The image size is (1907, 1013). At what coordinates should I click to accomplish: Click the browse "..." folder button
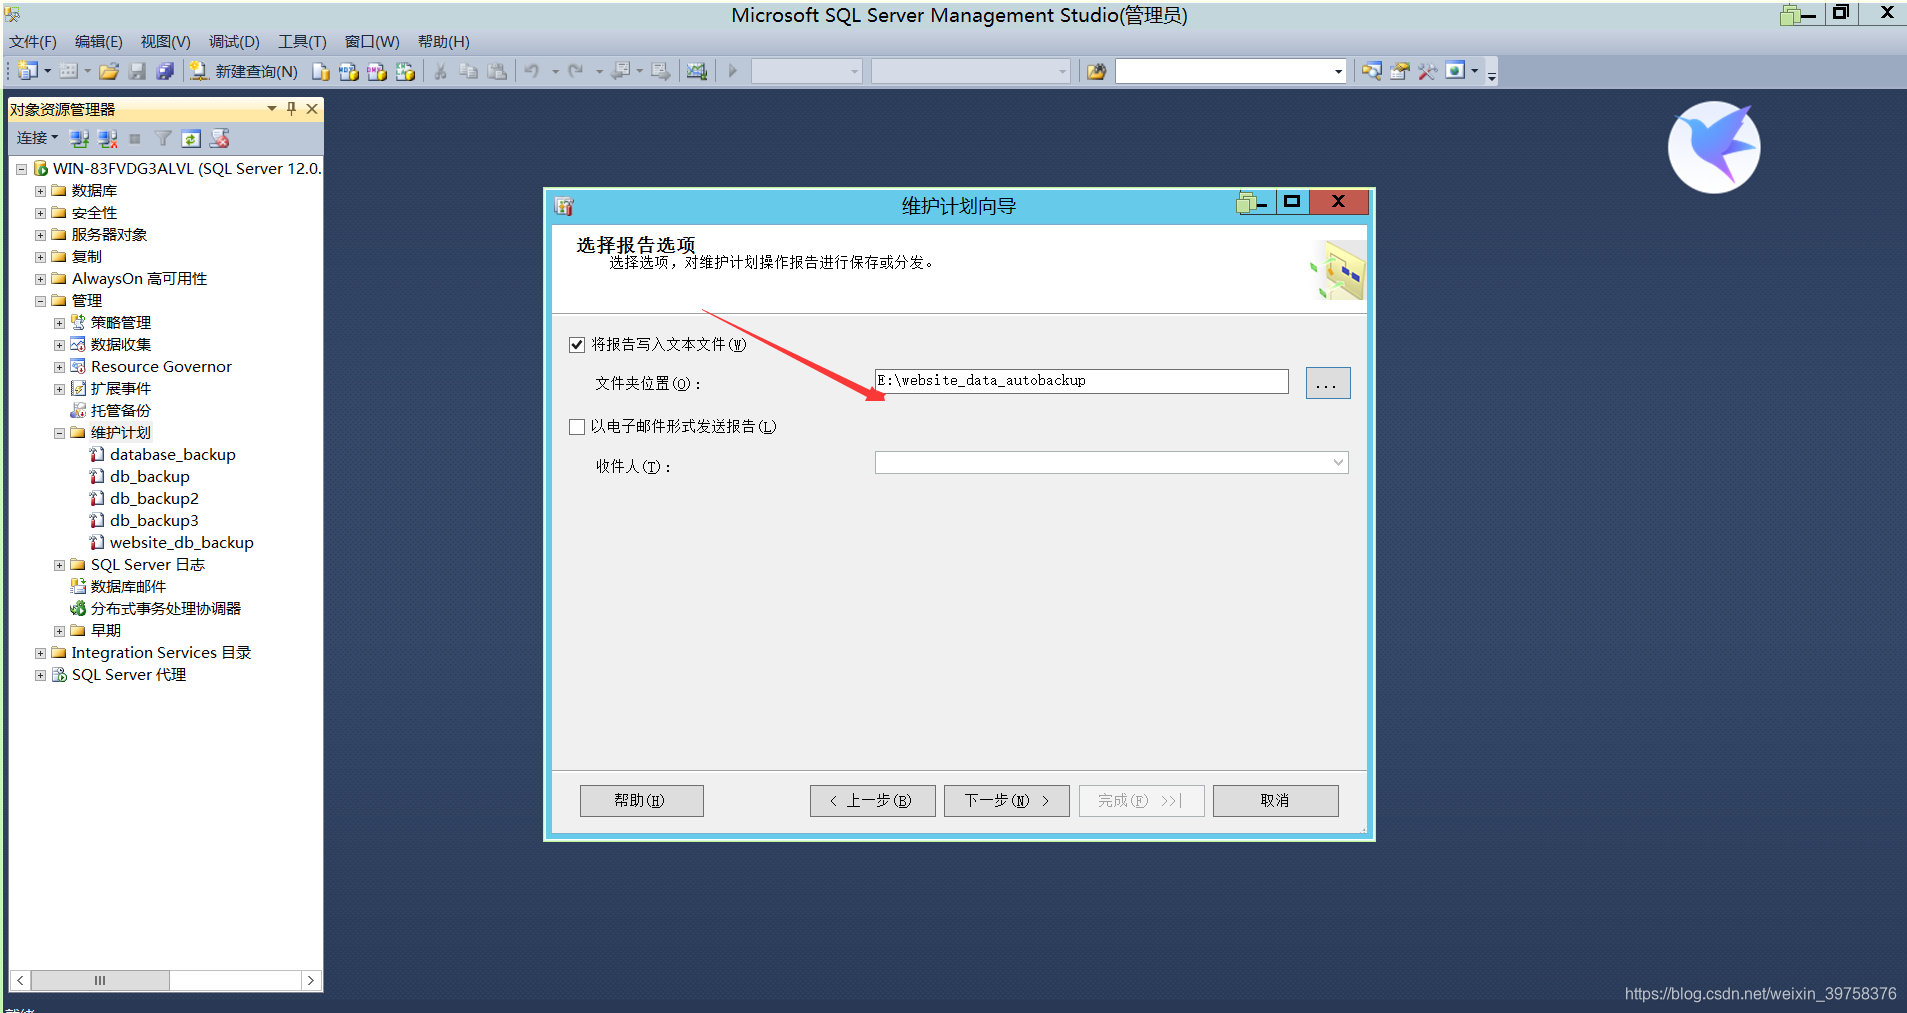click(1328, 383)
